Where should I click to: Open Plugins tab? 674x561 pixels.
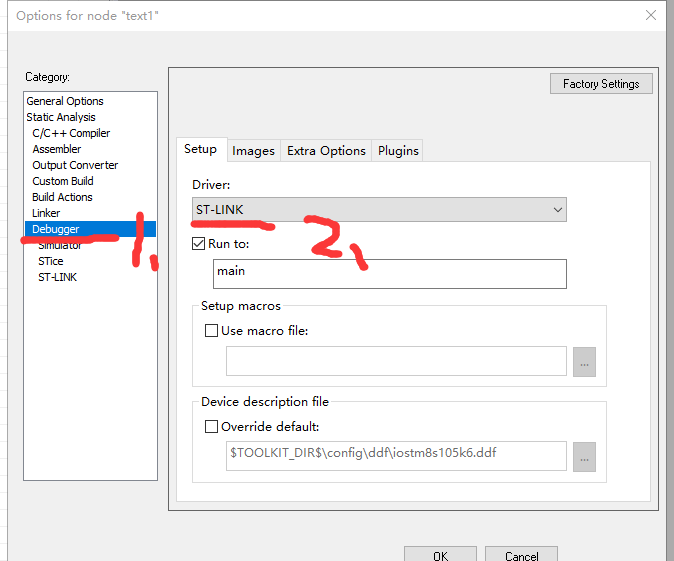398,150
